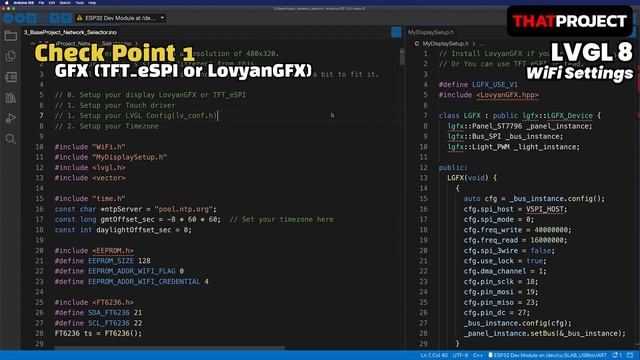Click '#define EEPROM_ADDR_WIFI_CREDENTIAL 4' line
The width and height of the screenshot is (640, 360).
pyautogui.click(x=131, y=282)
